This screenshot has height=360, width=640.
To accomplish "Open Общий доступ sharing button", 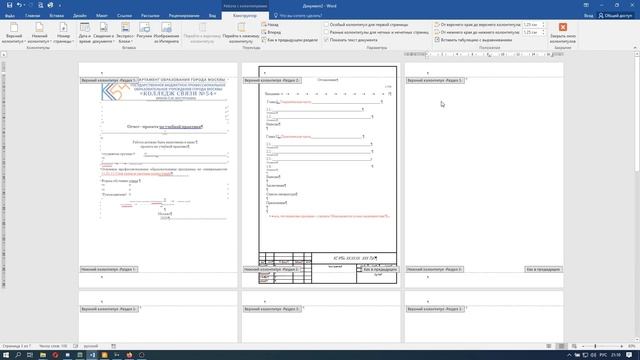I will [615, 16].
